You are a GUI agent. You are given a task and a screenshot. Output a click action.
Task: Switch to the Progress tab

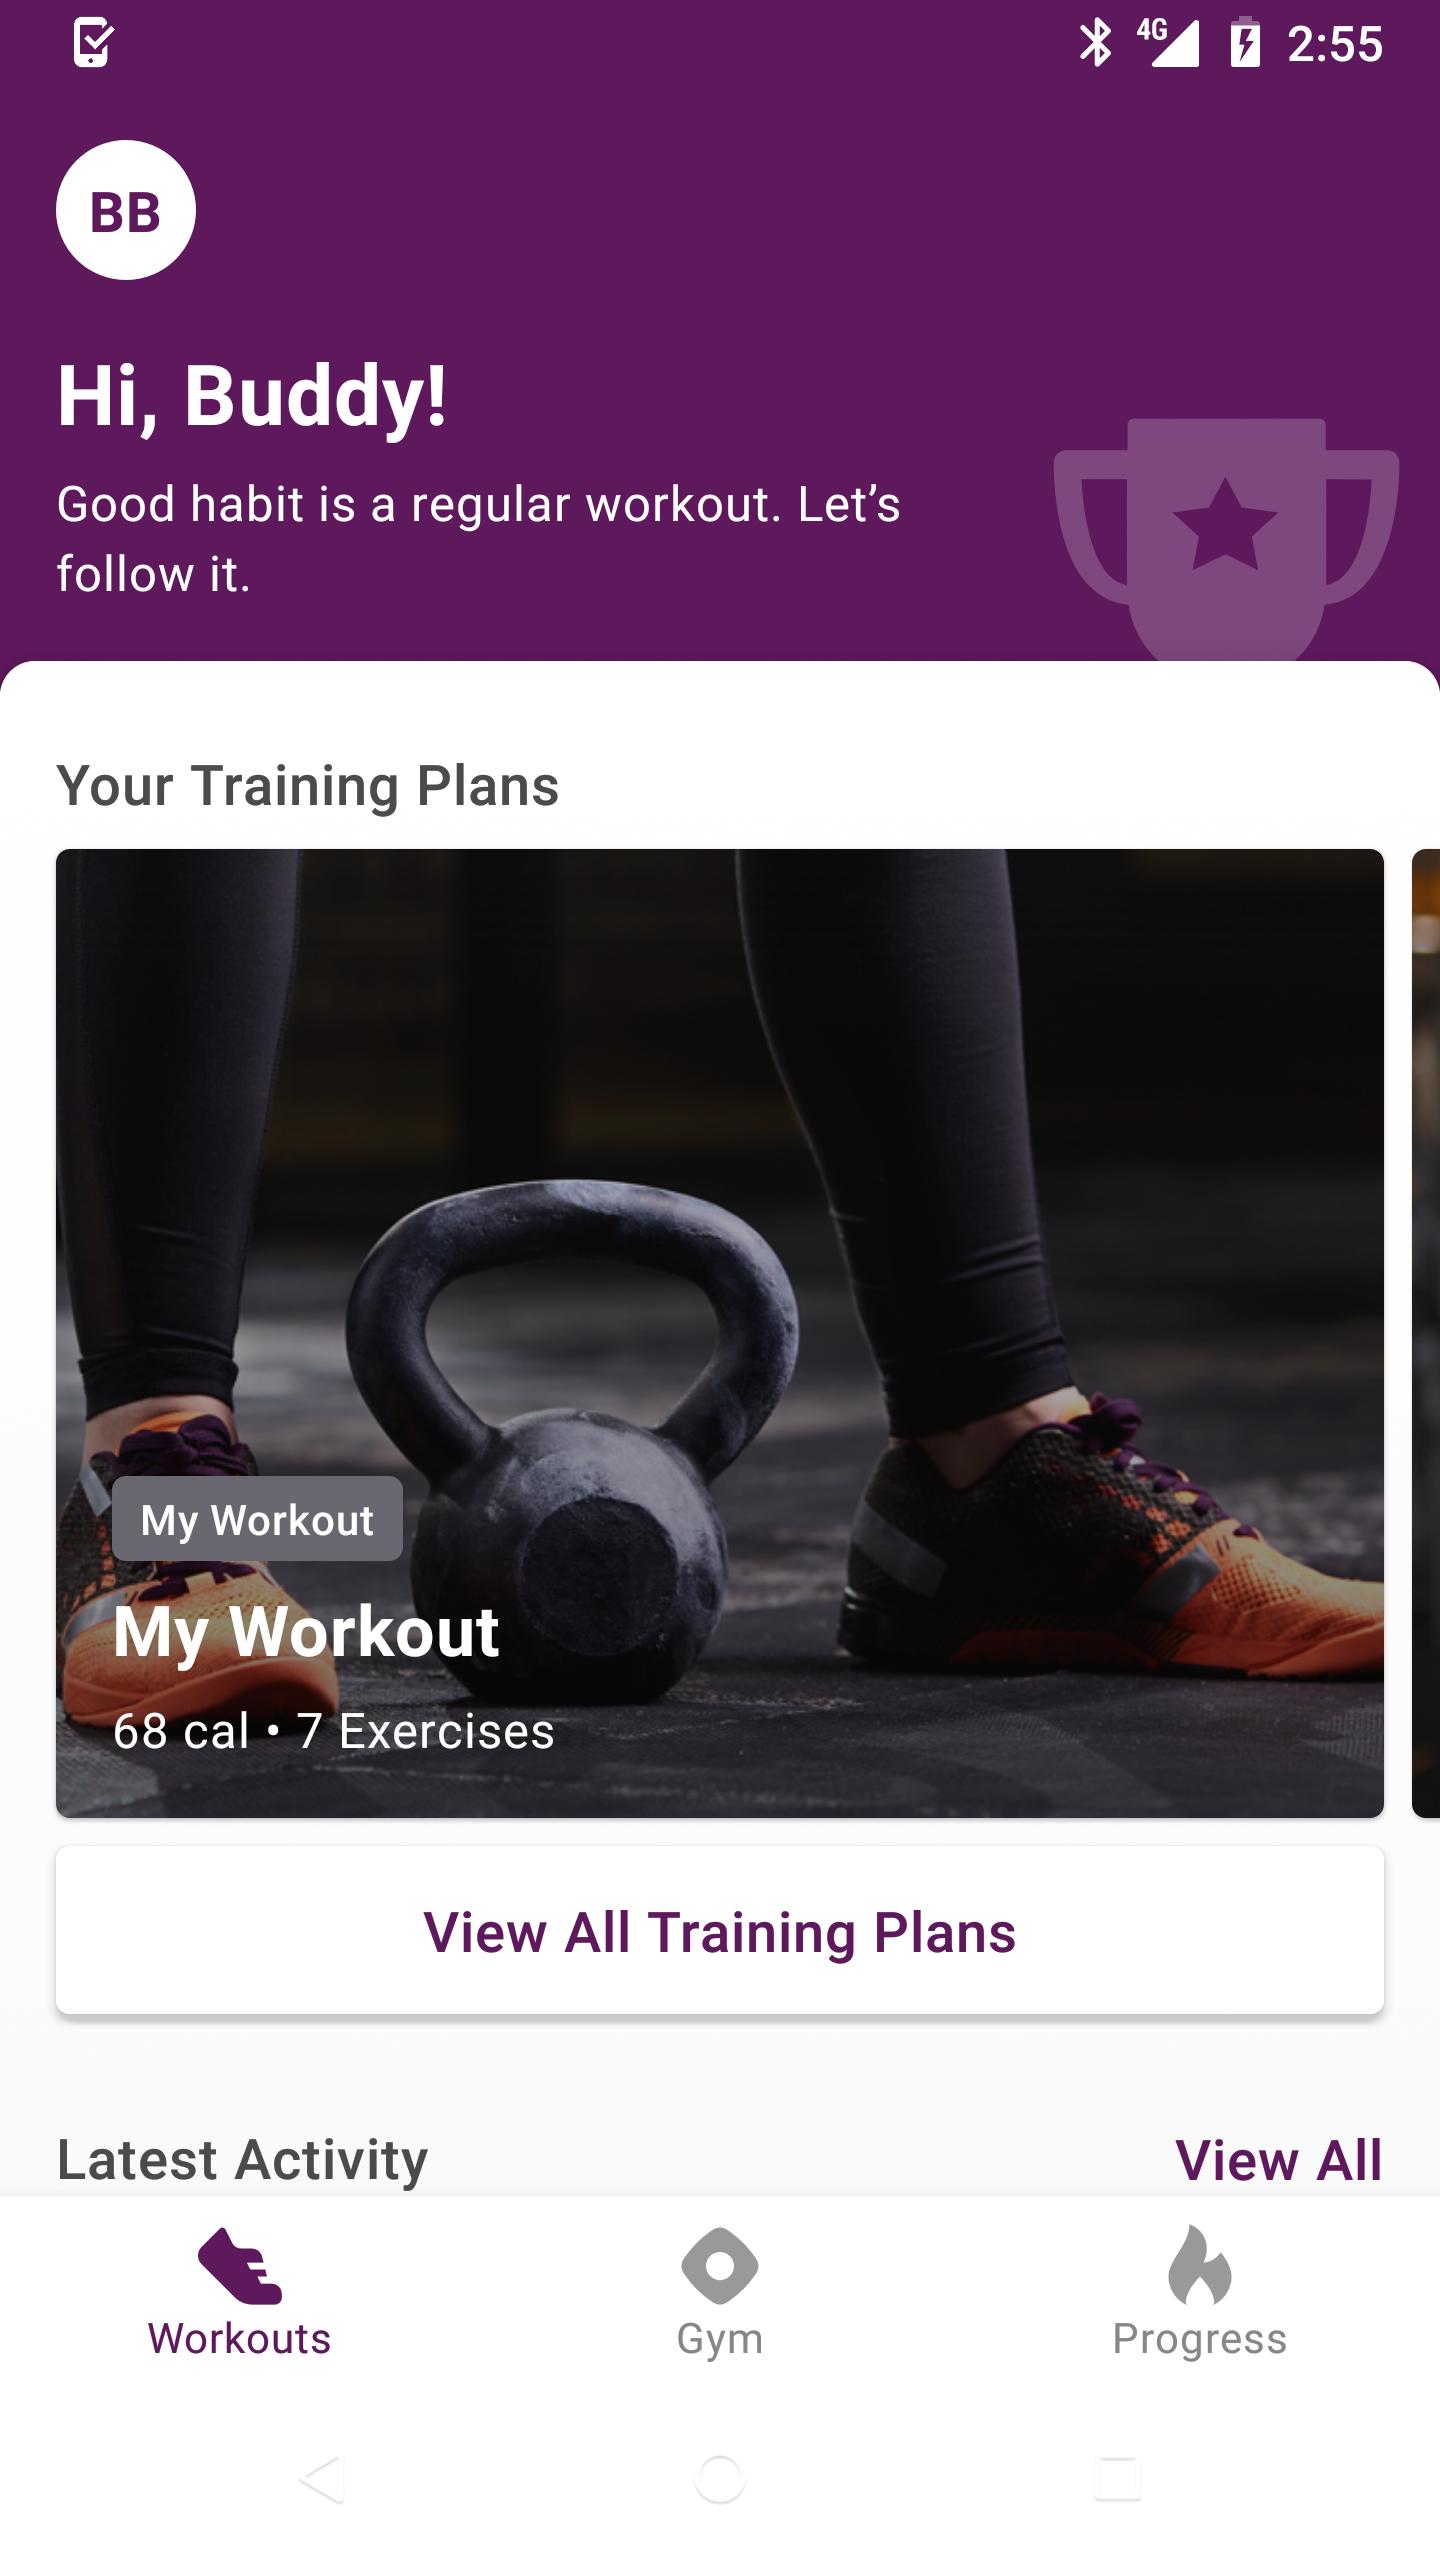1200,2290
